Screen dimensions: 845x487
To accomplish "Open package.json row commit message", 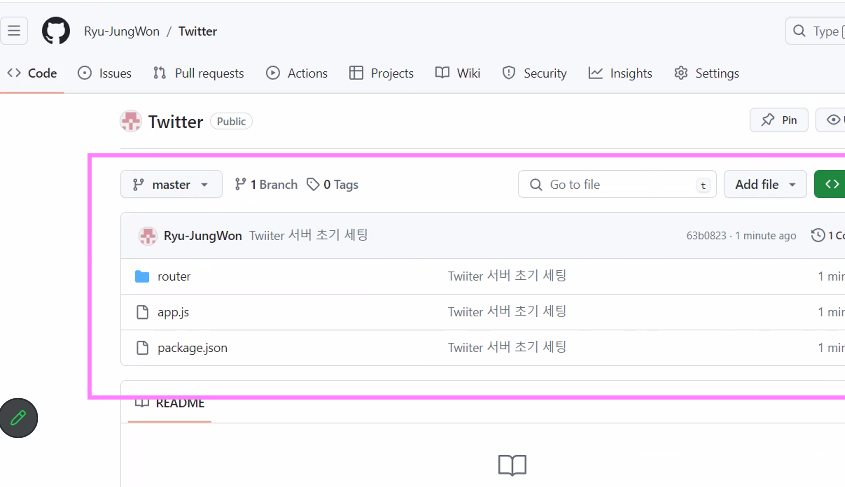I will (x=507, y=347).
